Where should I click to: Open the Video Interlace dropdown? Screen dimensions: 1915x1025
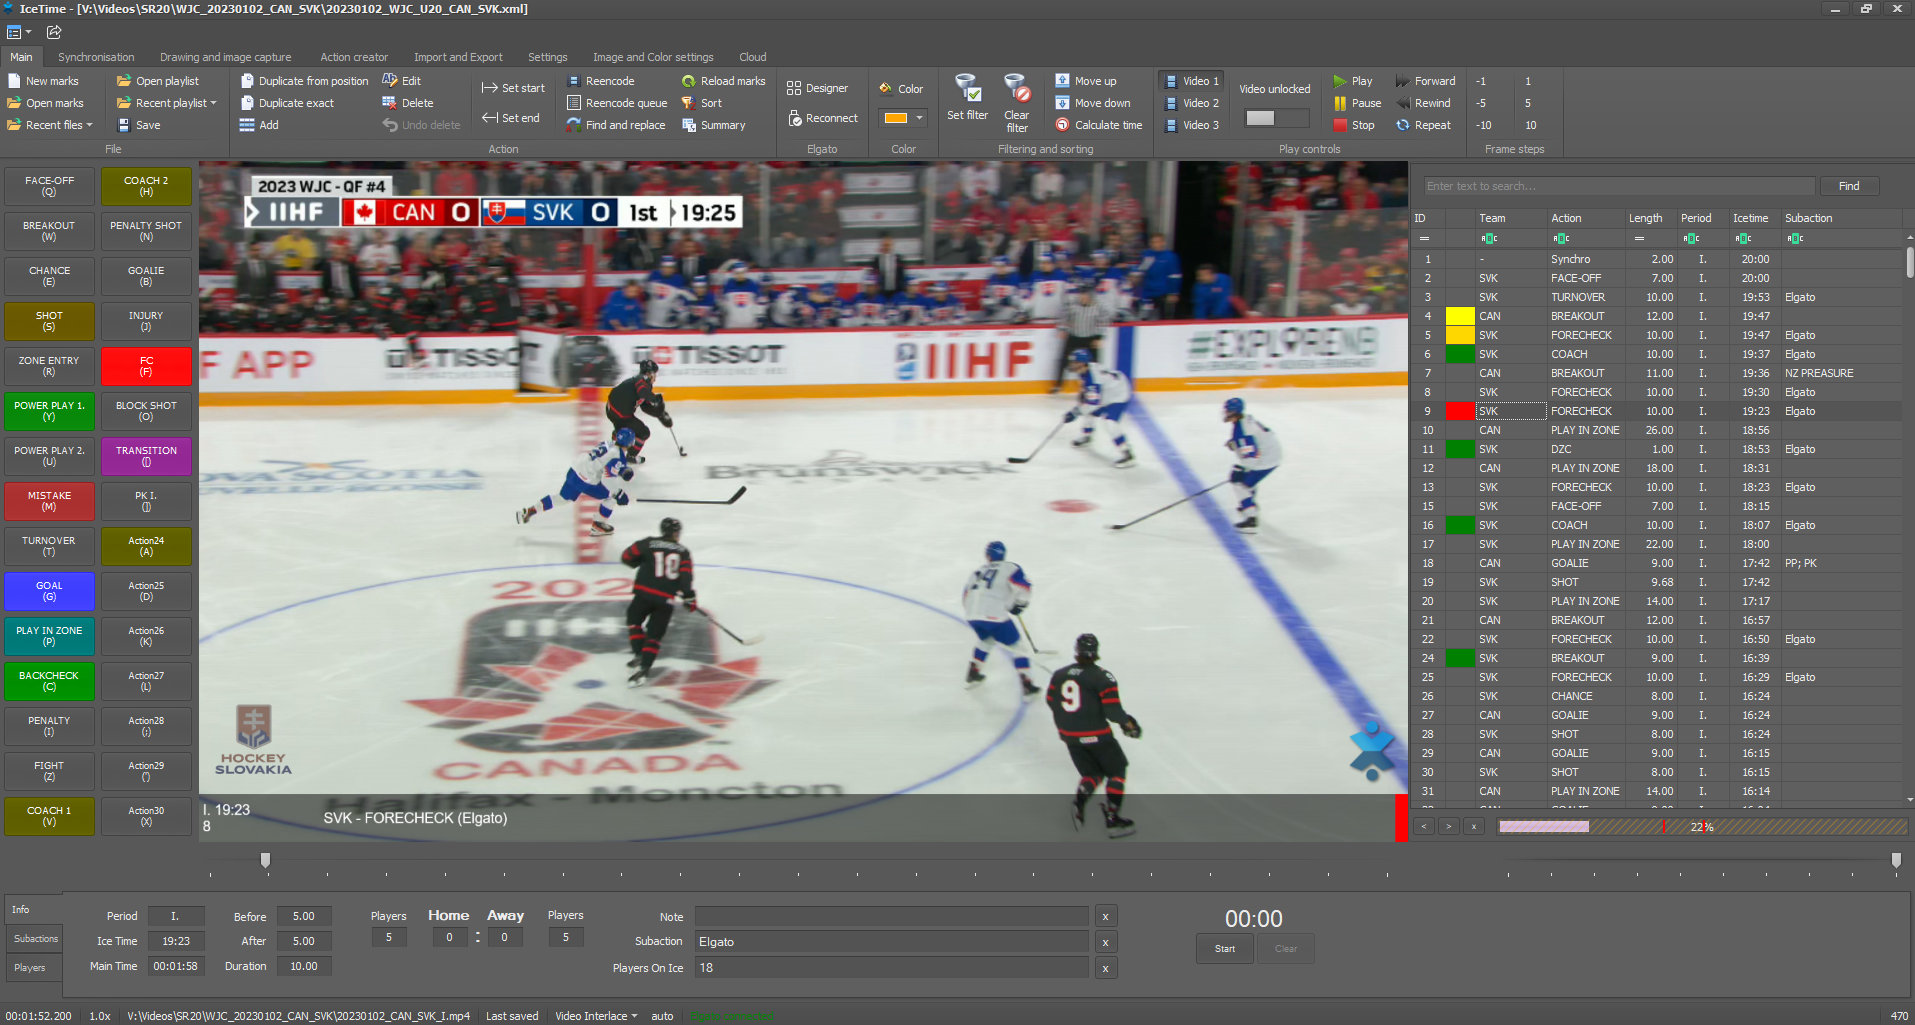pyautogui.click(x=594, y=1015)
